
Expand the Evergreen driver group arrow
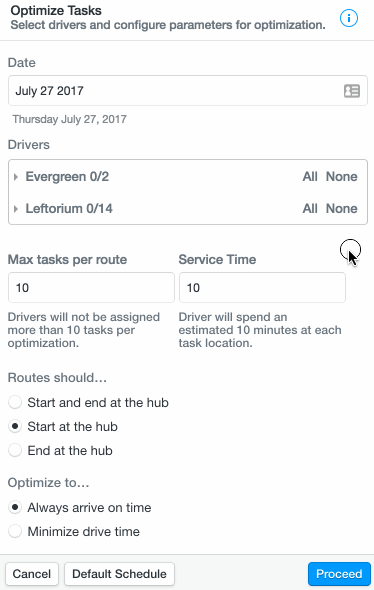pos(15,177)
